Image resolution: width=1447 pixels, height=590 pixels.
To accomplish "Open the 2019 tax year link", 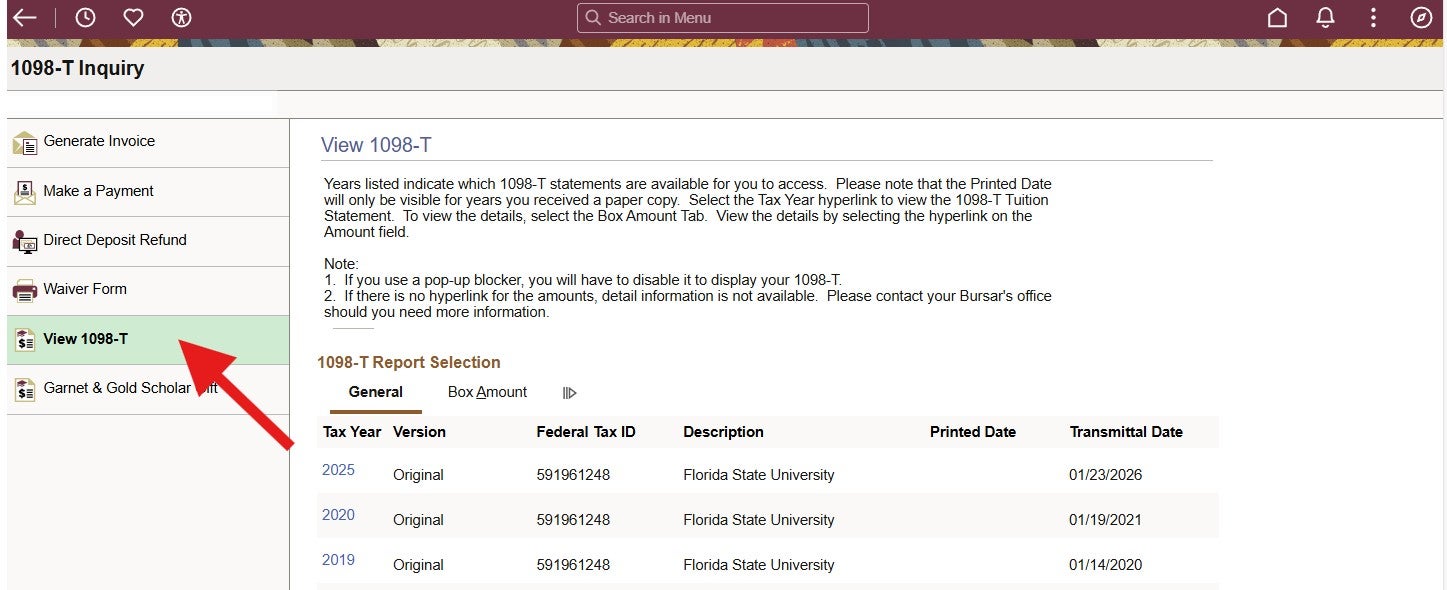I will [338, 560].
